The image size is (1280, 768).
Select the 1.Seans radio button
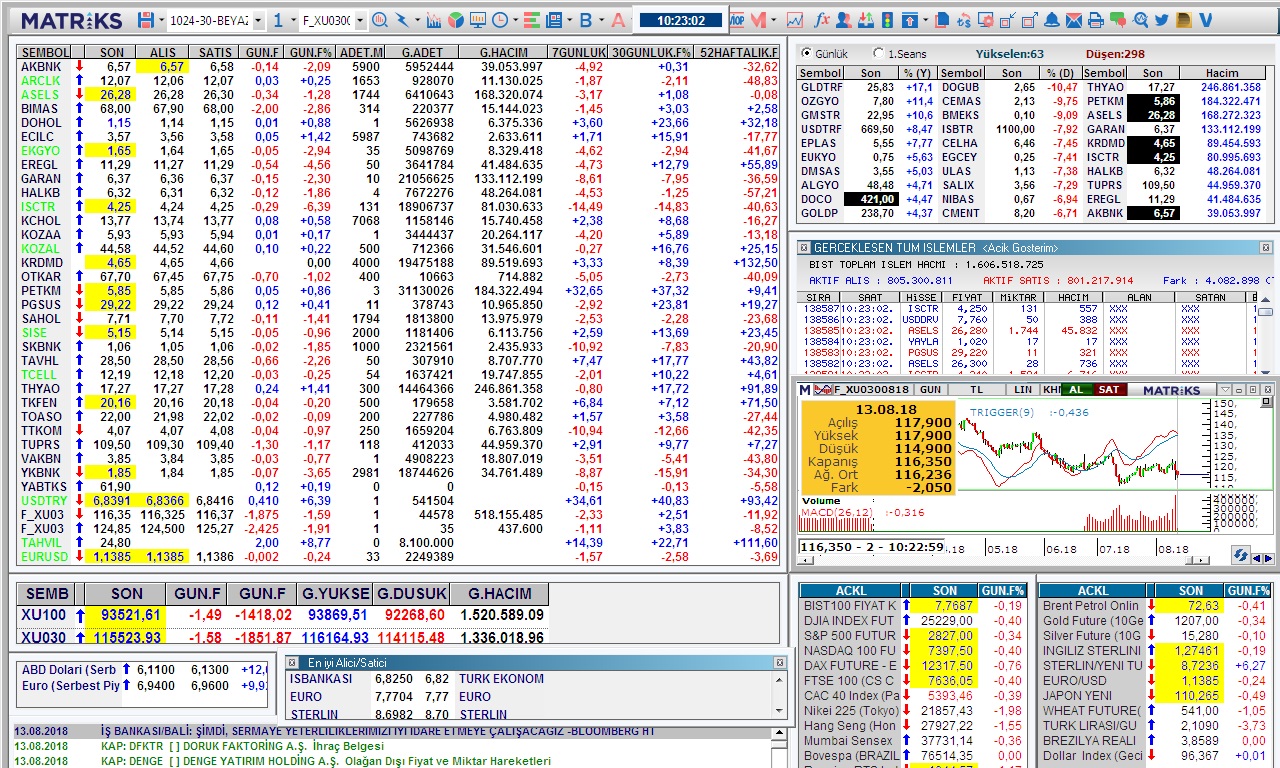pyautogui.click(x=878, y=53)
